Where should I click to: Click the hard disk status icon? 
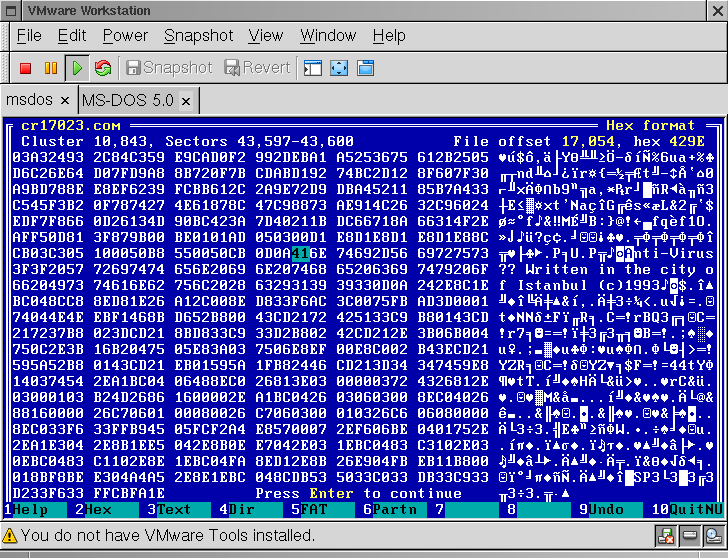point(689,536)
